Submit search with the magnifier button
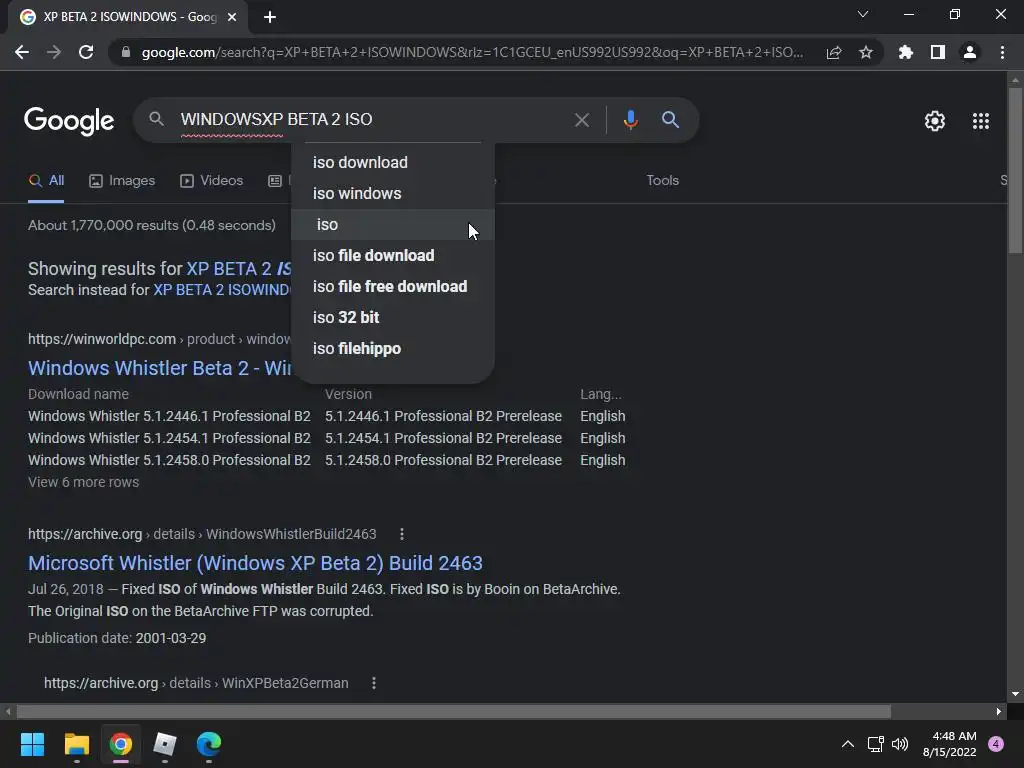 tap(670, 120)
